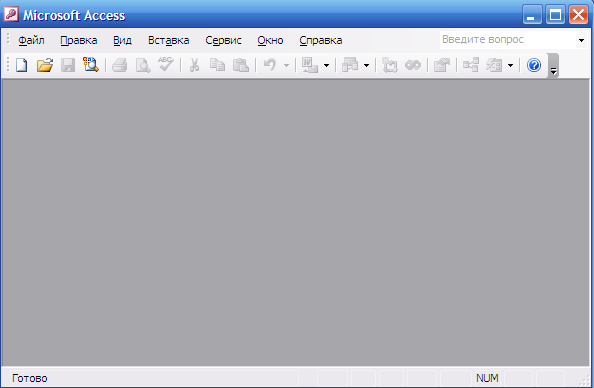Click the Analyze icon
The image size is (594, 388).
coord(350,65)
